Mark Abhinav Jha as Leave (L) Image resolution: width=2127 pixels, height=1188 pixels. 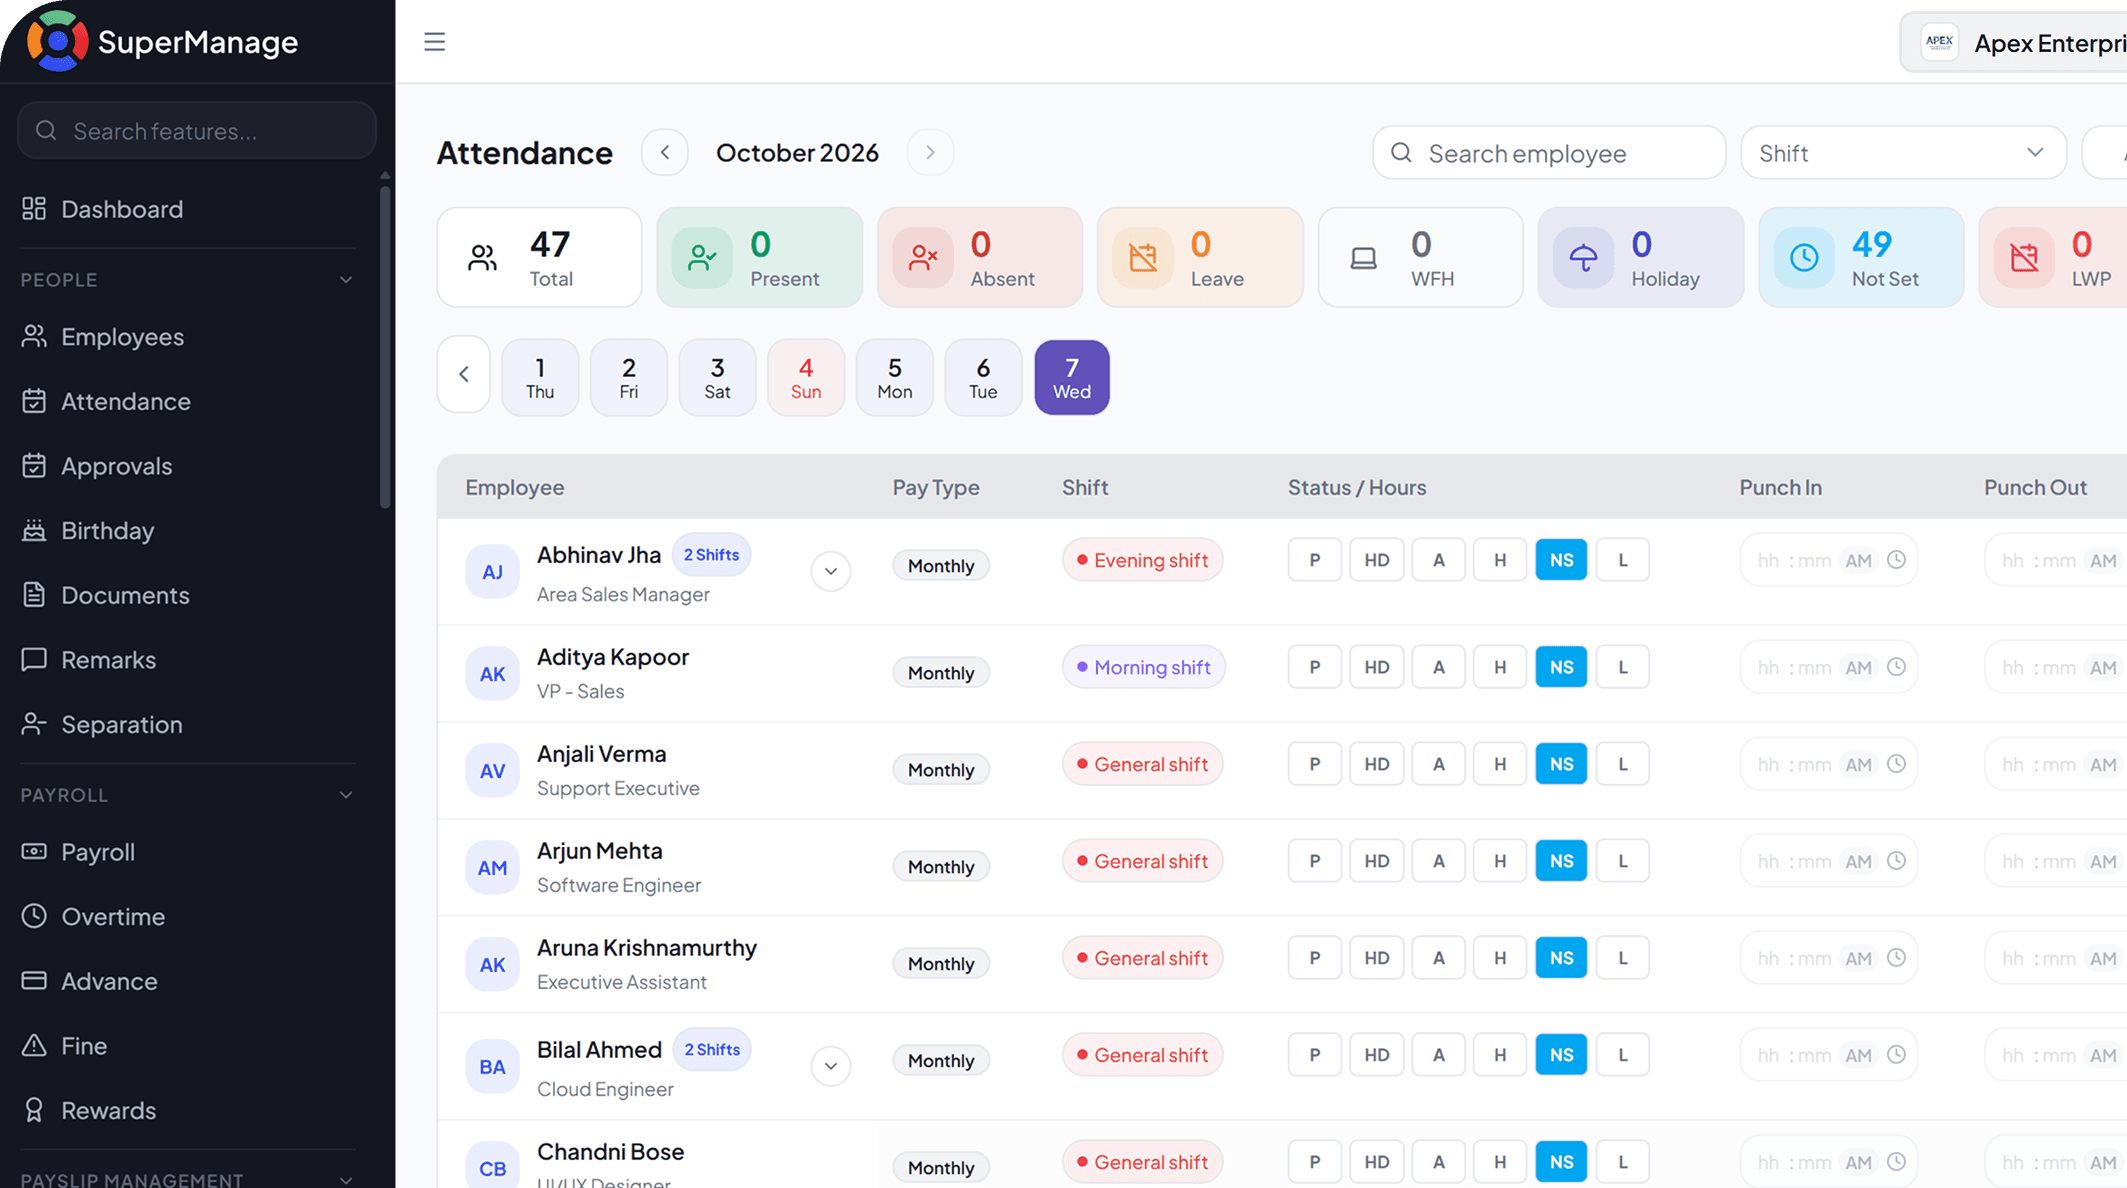[x=1622, y=560]
